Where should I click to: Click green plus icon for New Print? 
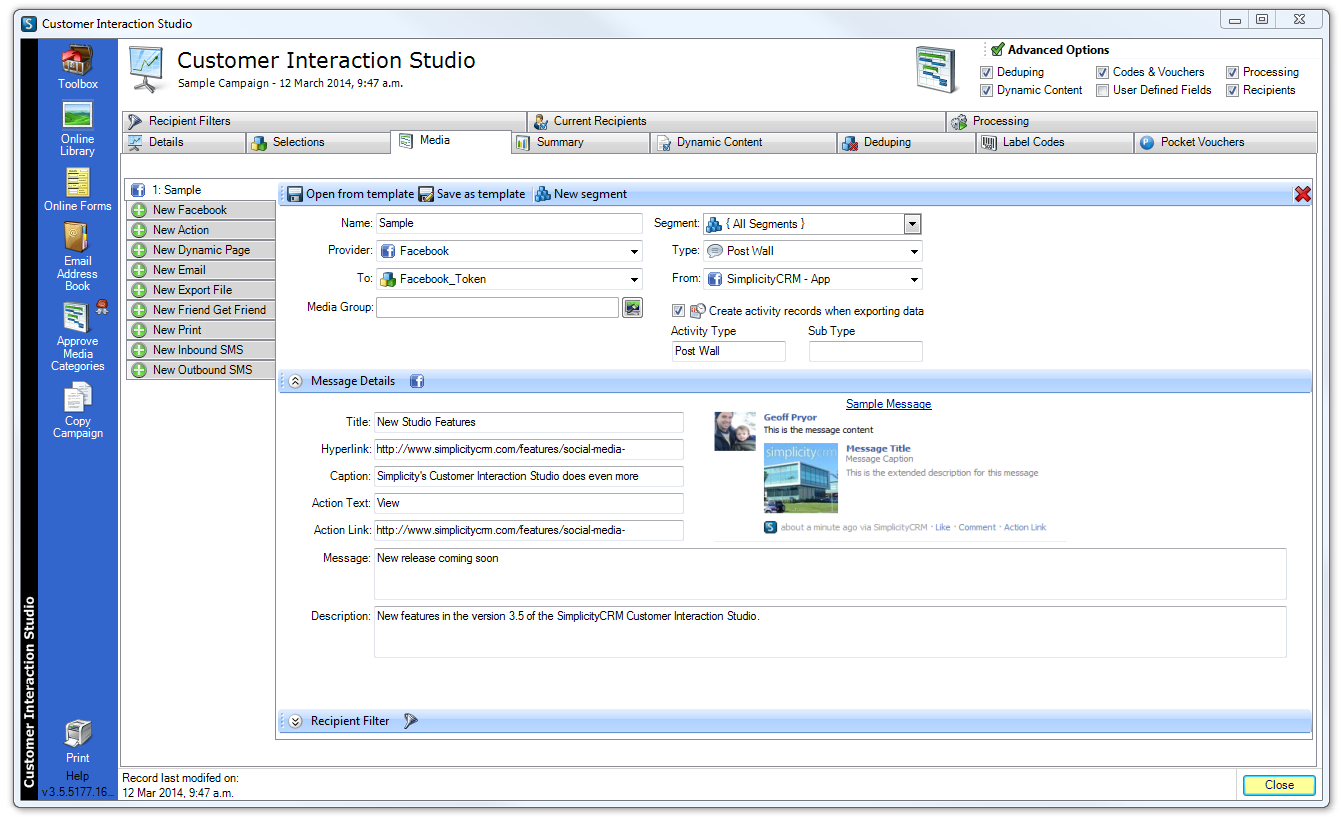click(139, 330)
